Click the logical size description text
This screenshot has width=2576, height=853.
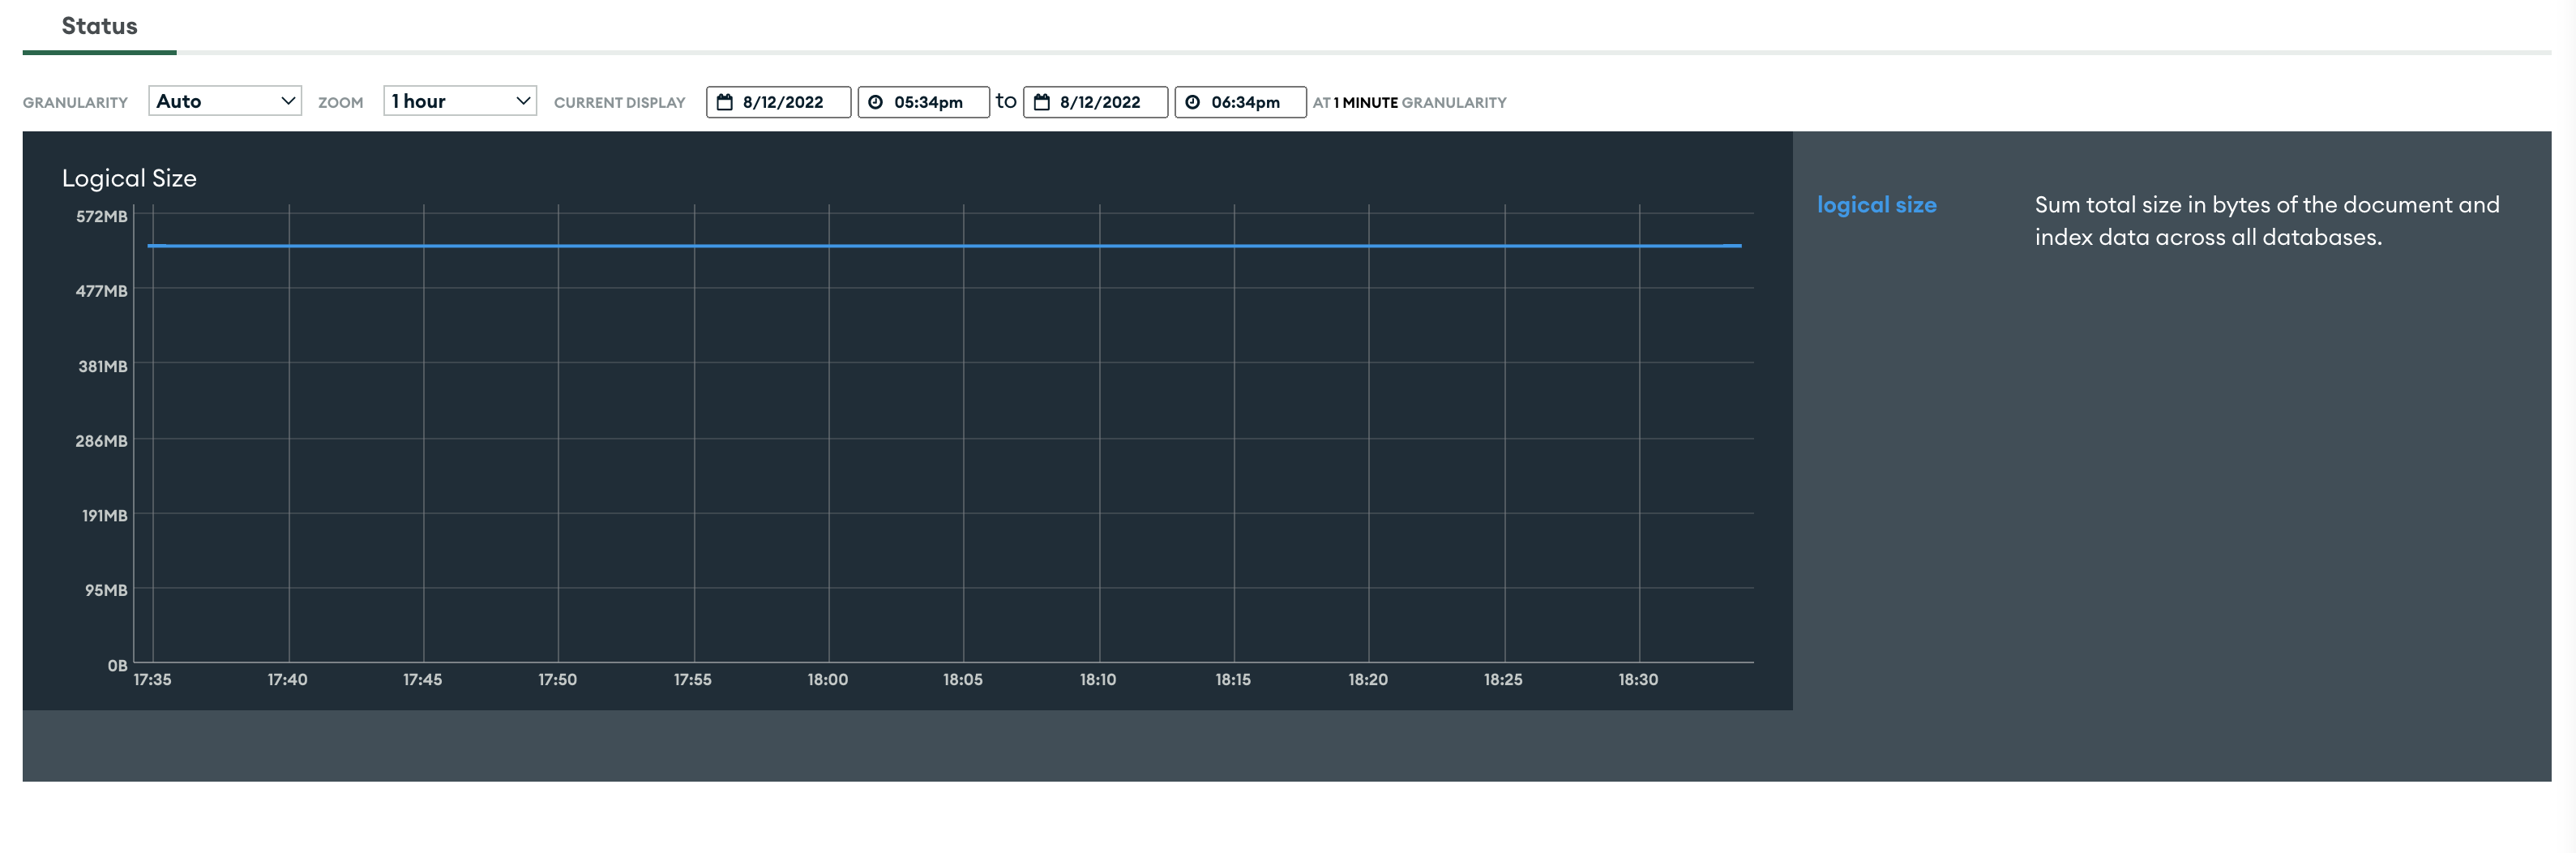(x=2266, y=221)
